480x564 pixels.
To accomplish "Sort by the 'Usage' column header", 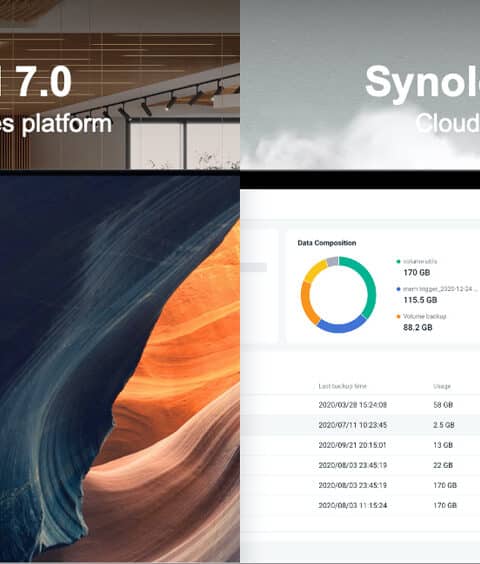I will (x=442, y=386).
